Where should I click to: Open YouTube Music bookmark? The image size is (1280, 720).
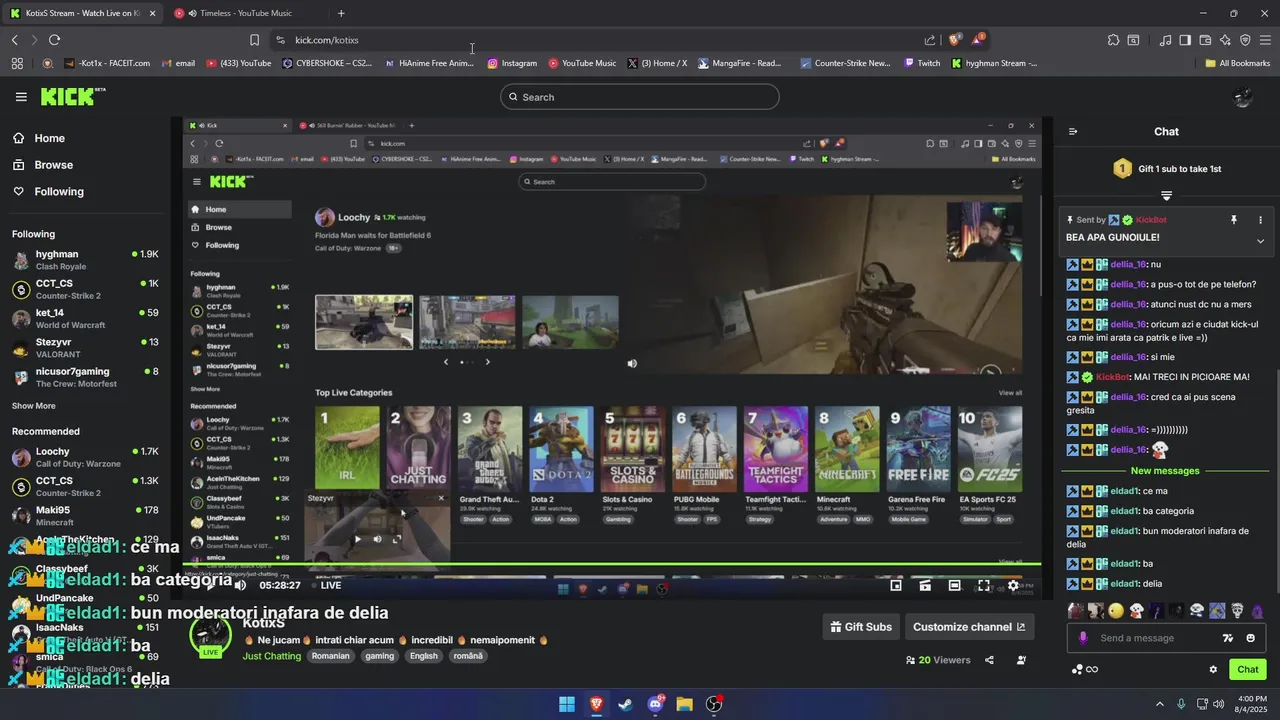[x=582, y=63]
